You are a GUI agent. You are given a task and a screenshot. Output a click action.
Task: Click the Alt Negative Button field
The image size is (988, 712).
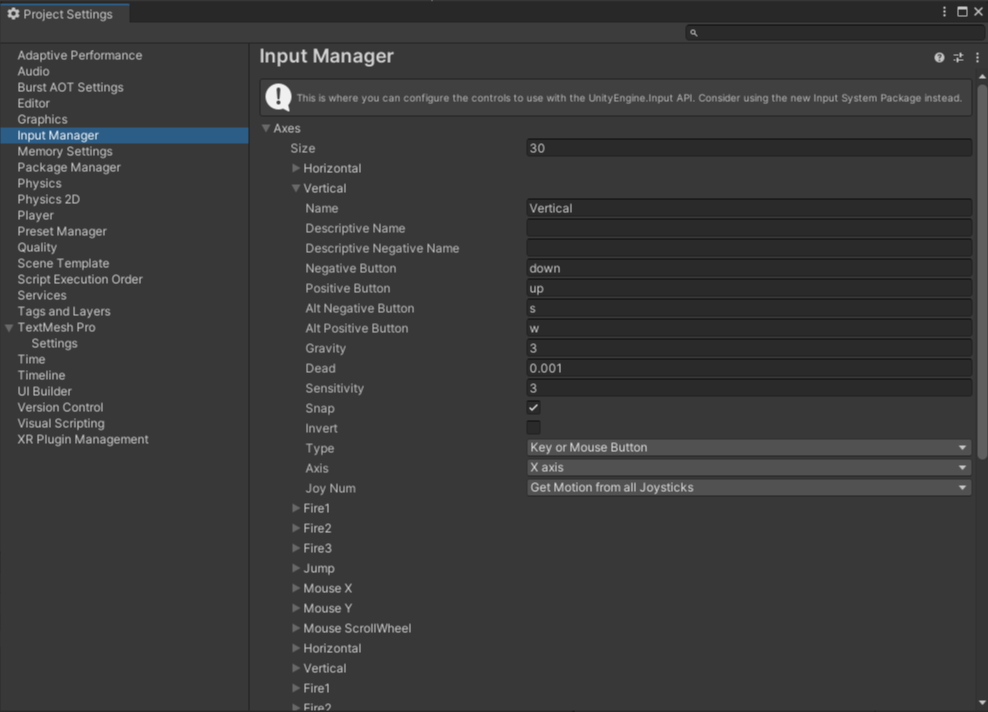[x=749, y=308]
